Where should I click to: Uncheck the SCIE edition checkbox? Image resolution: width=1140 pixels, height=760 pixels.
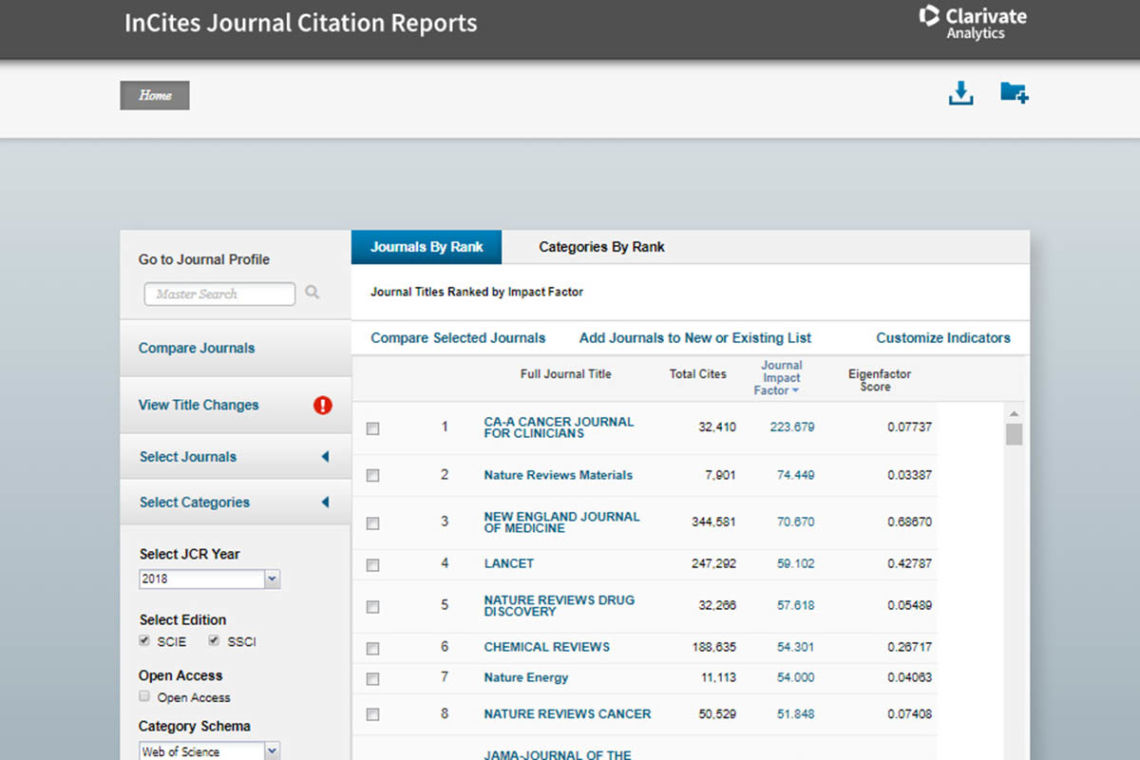tap(144, 641)
